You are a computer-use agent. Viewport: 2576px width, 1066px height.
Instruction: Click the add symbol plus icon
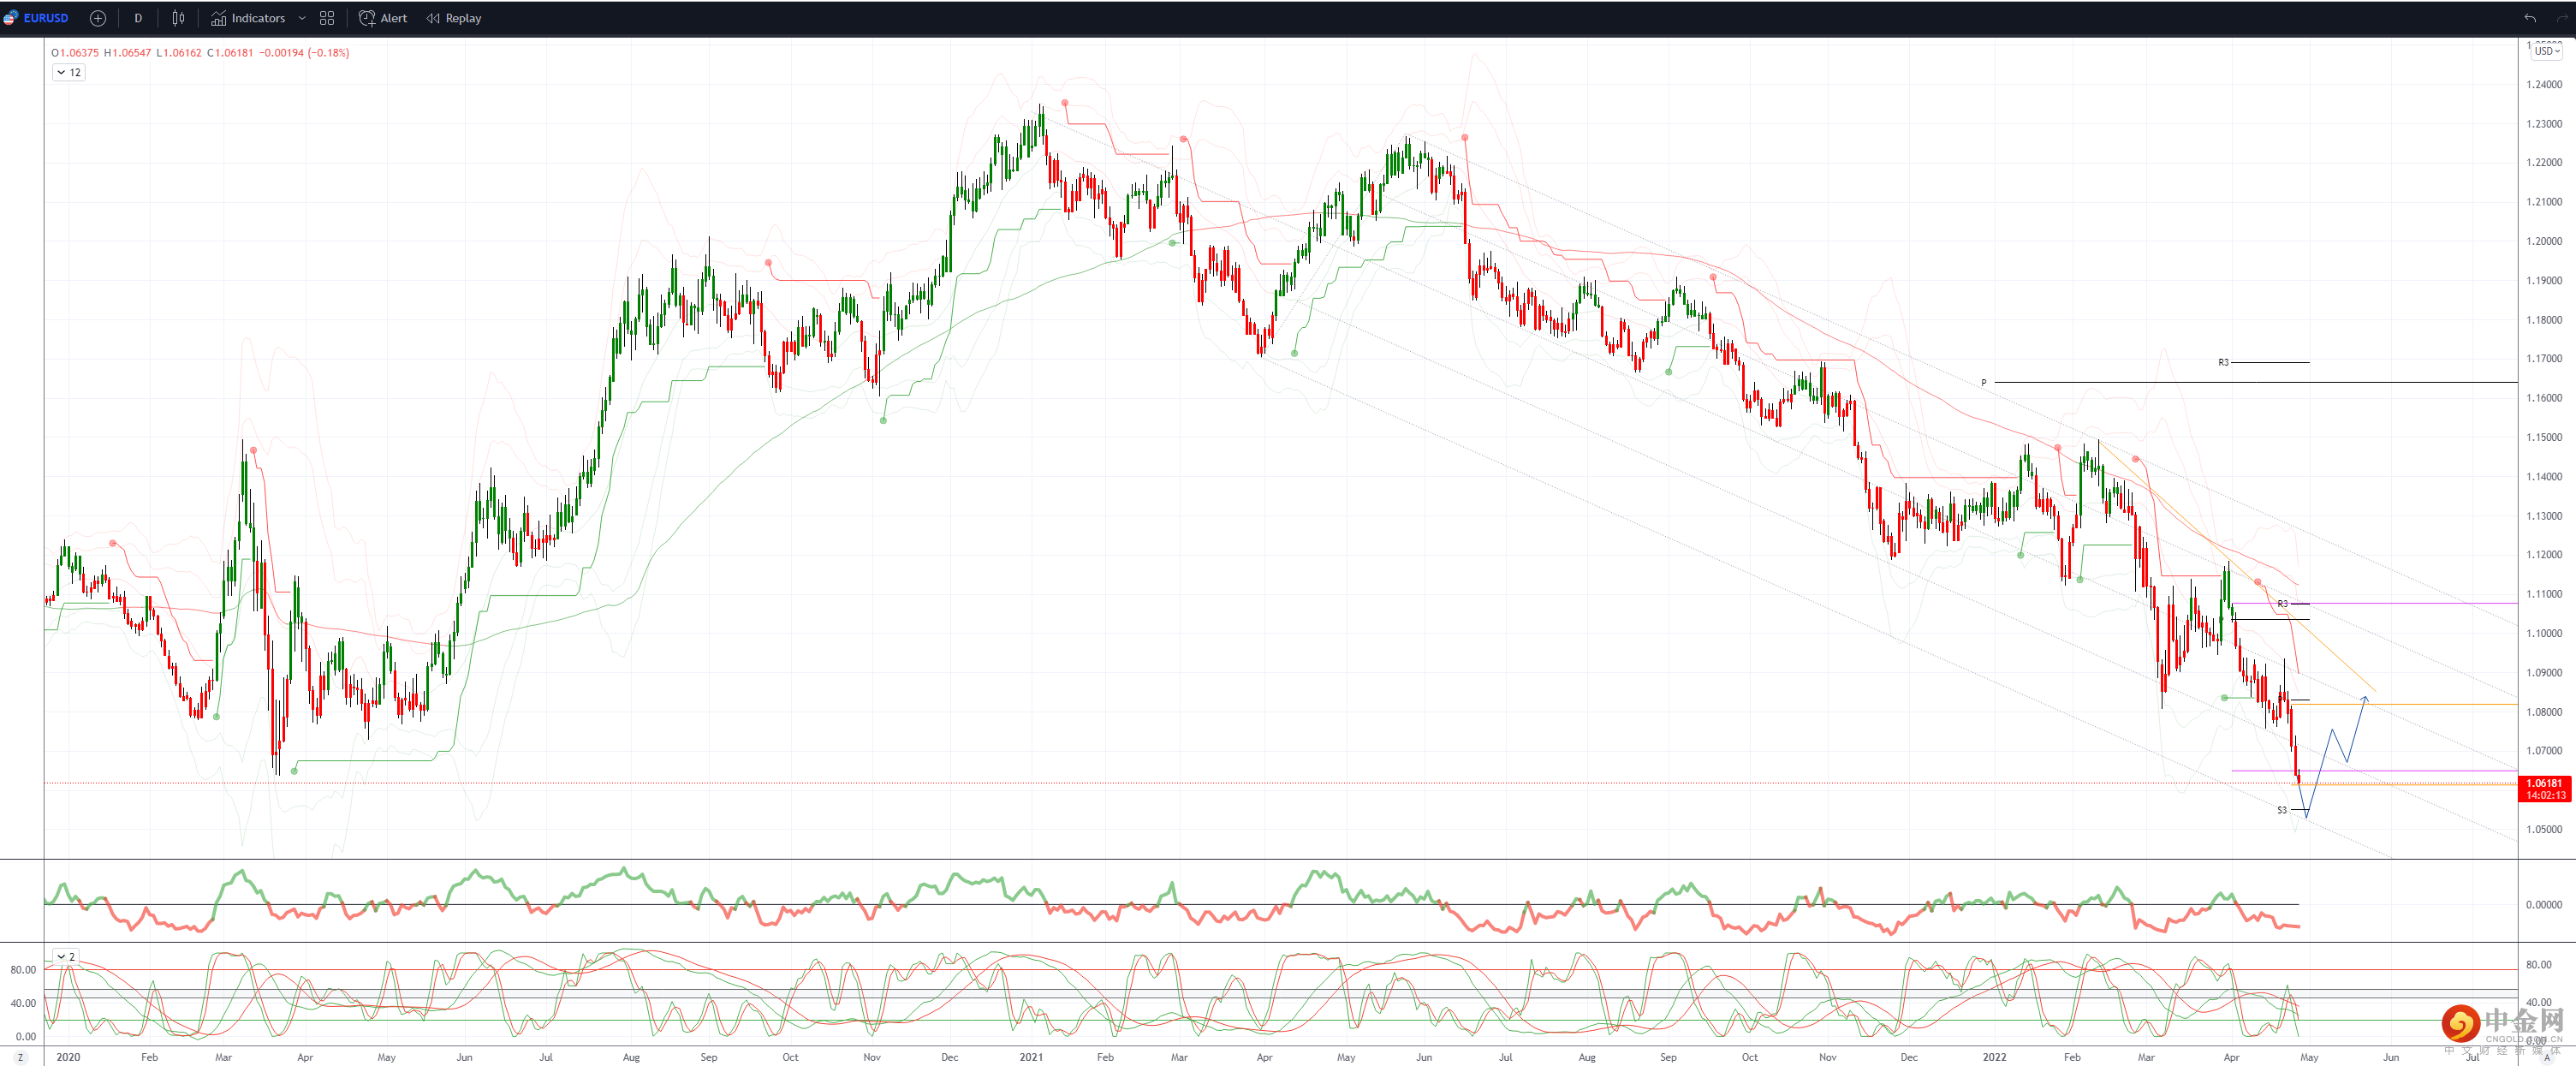(98, 18)
